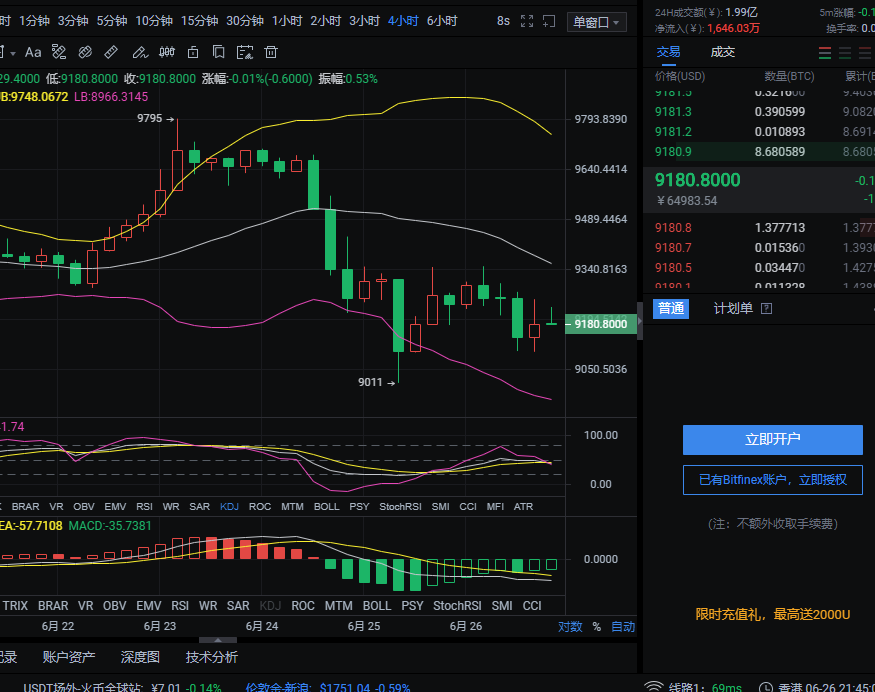Click the pop-out window icon beside fullscreen
The height and width of the screenshot is (692, 875).
(550, 21)
